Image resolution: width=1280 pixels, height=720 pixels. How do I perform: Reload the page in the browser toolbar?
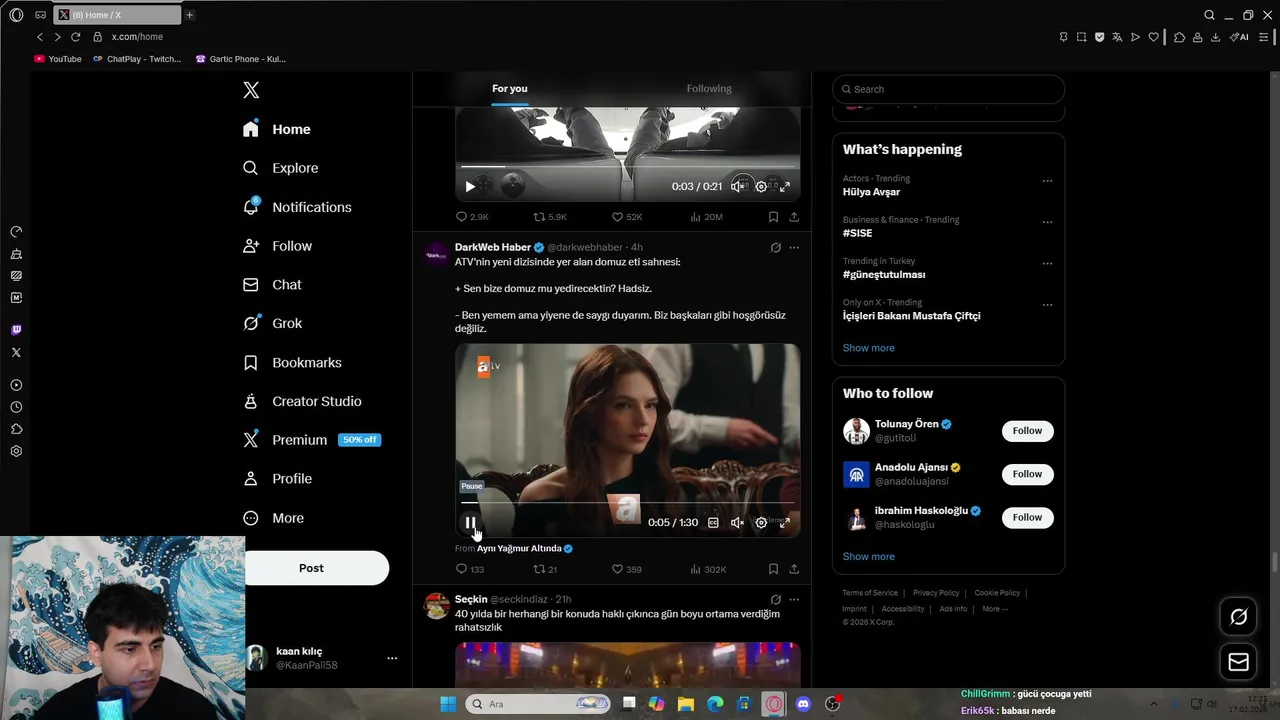[x=75, y=37]
